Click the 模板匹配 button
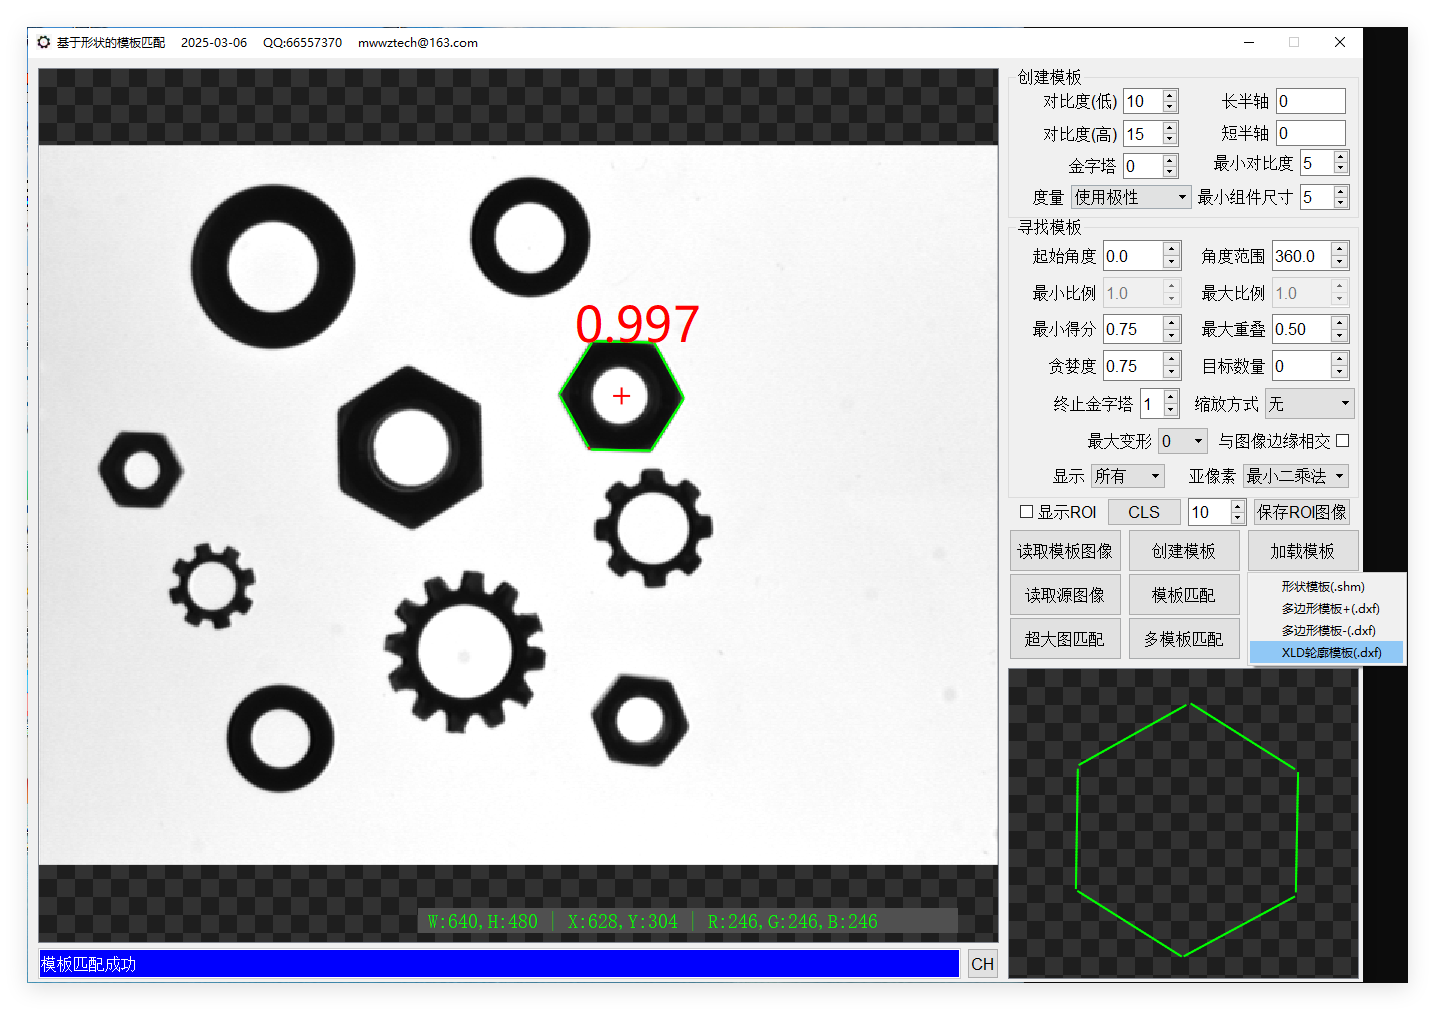The image size is (1435, 1010). coord(1184,594)
